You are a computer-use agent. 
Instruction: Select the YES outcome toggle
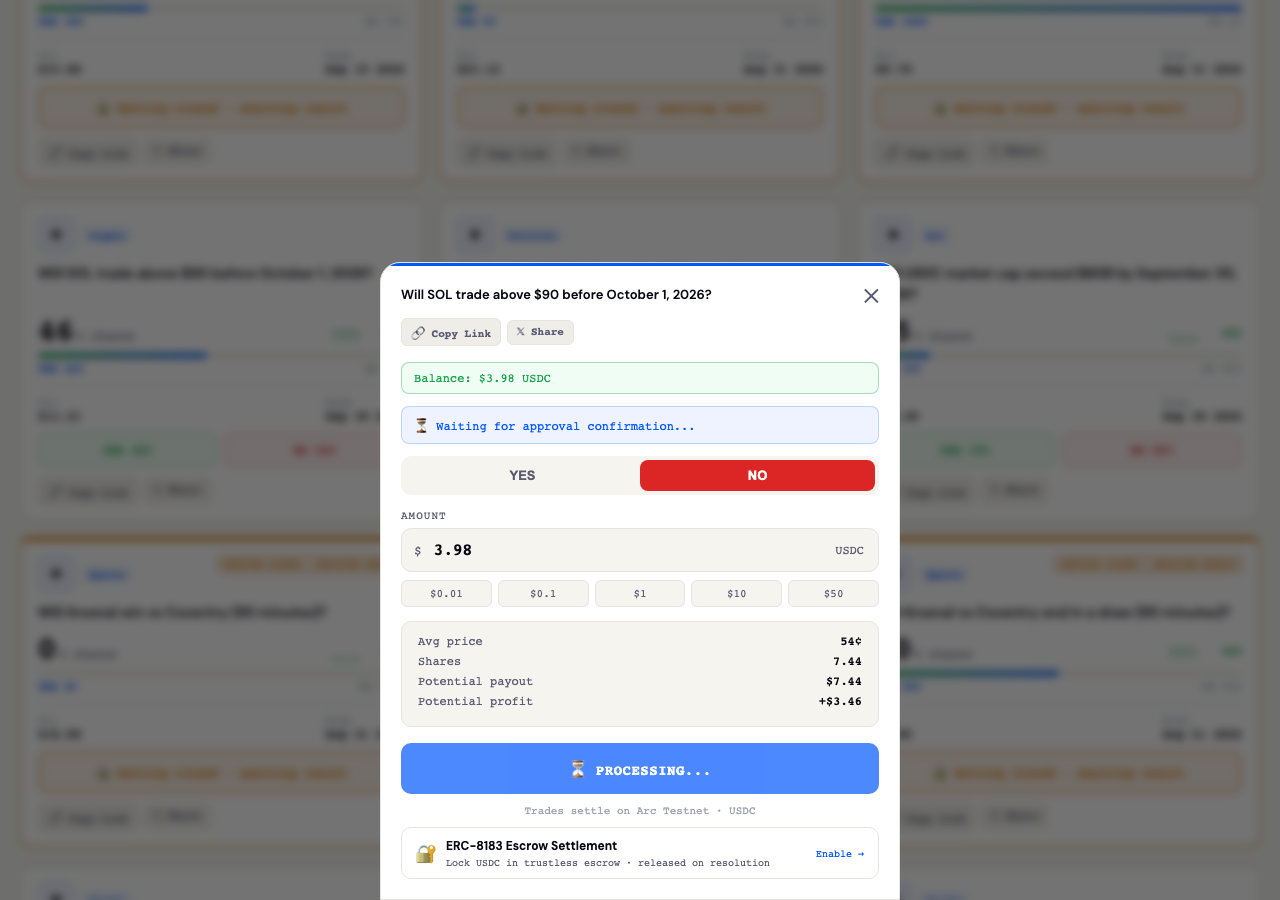(x=522, y=476)
